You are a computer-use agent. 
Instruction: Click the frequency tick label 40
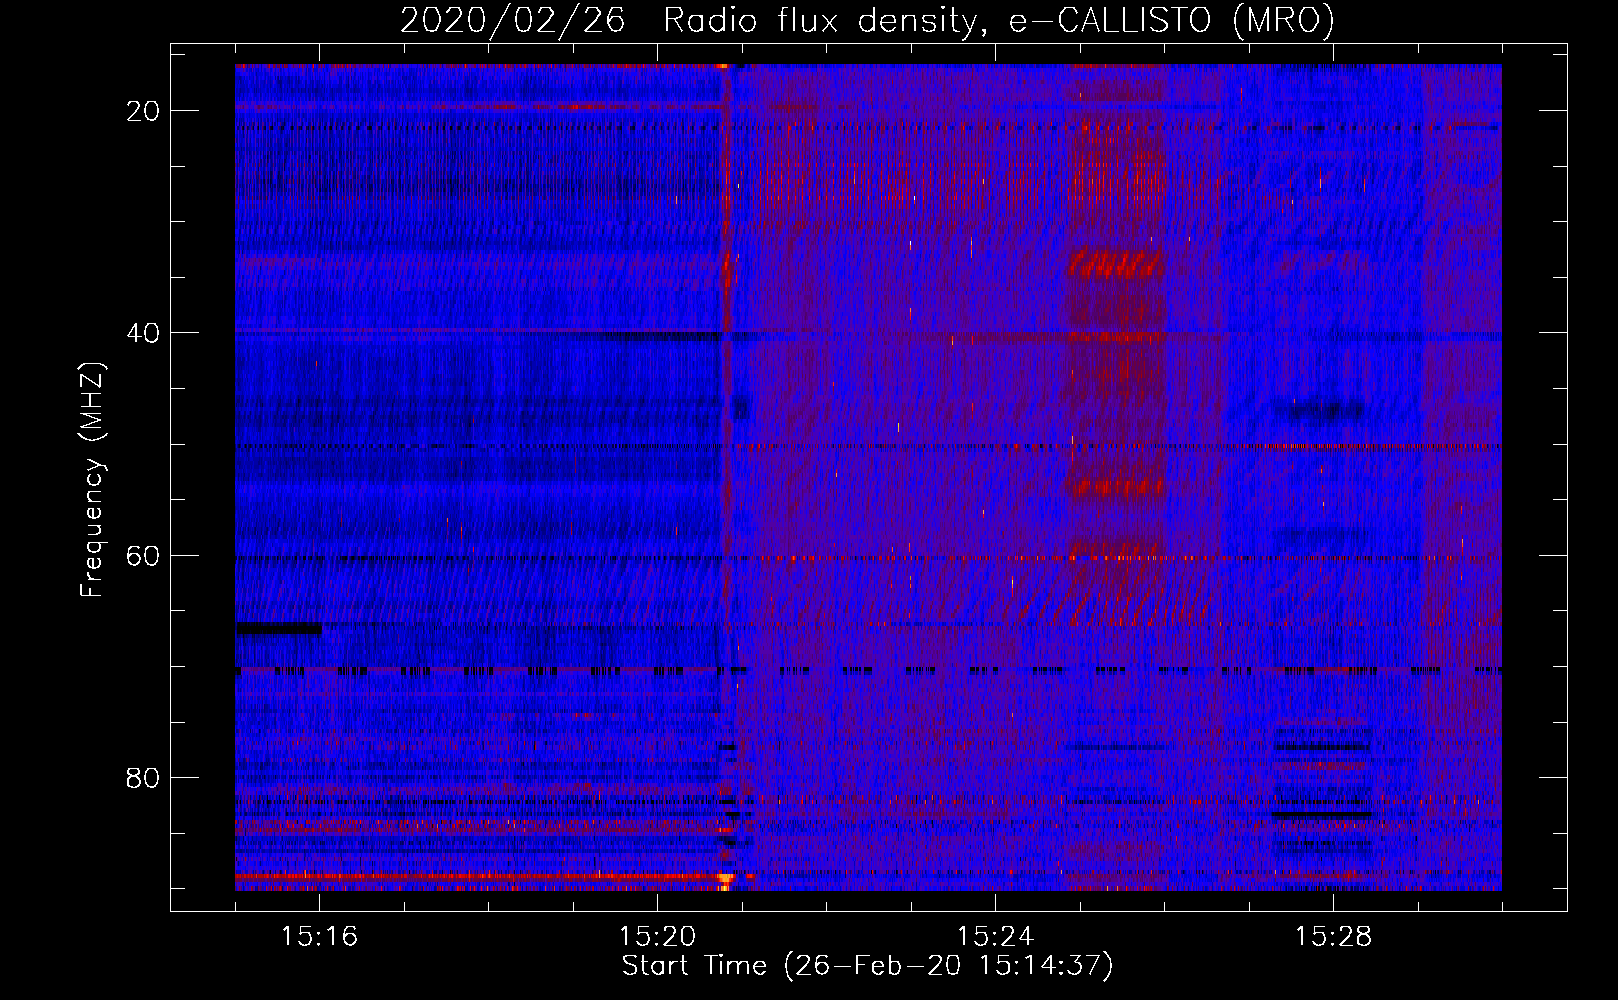pos(143,333)
